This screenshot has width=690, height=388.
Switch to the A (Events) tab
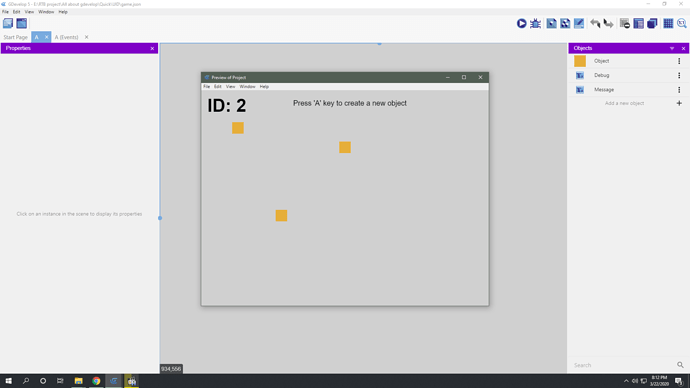pyautogui.click(x=66, y=37)
